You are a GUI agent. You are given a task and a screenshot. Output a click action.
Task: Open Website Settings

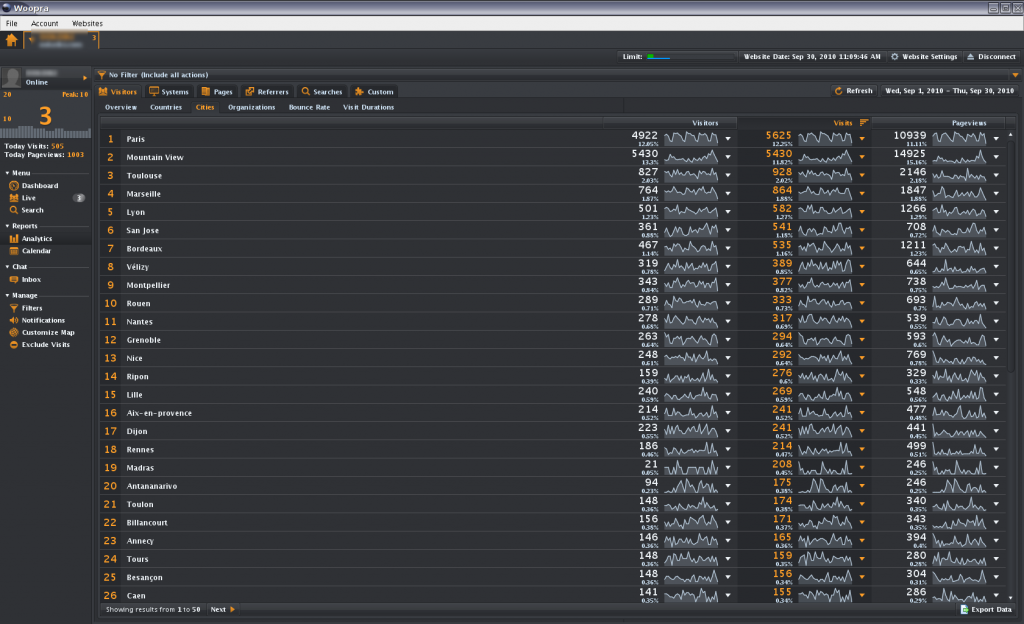pos(924,57)
